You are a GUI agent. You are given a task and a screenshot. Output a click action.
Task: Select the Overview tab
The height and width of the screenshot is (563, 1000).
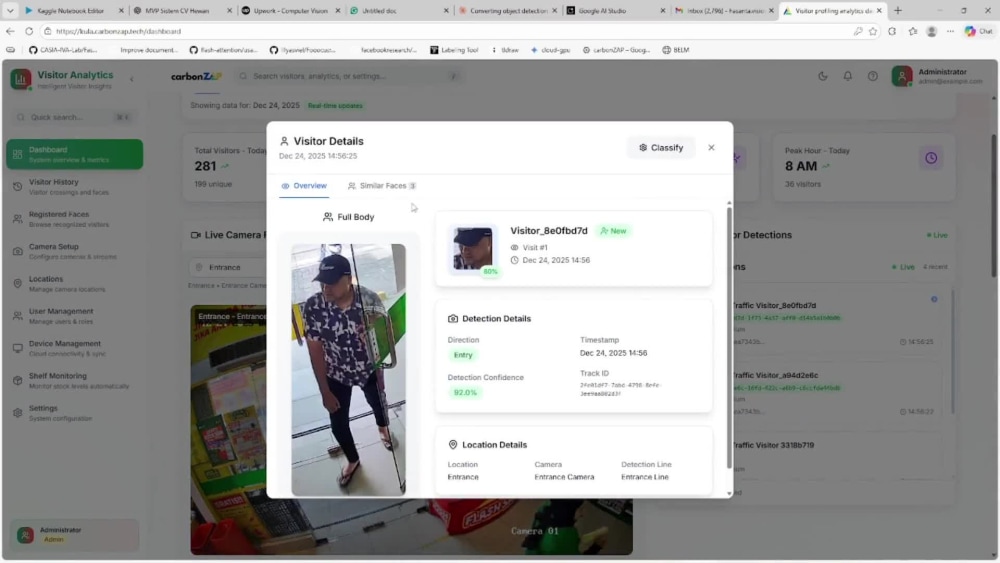coord(304,186)
